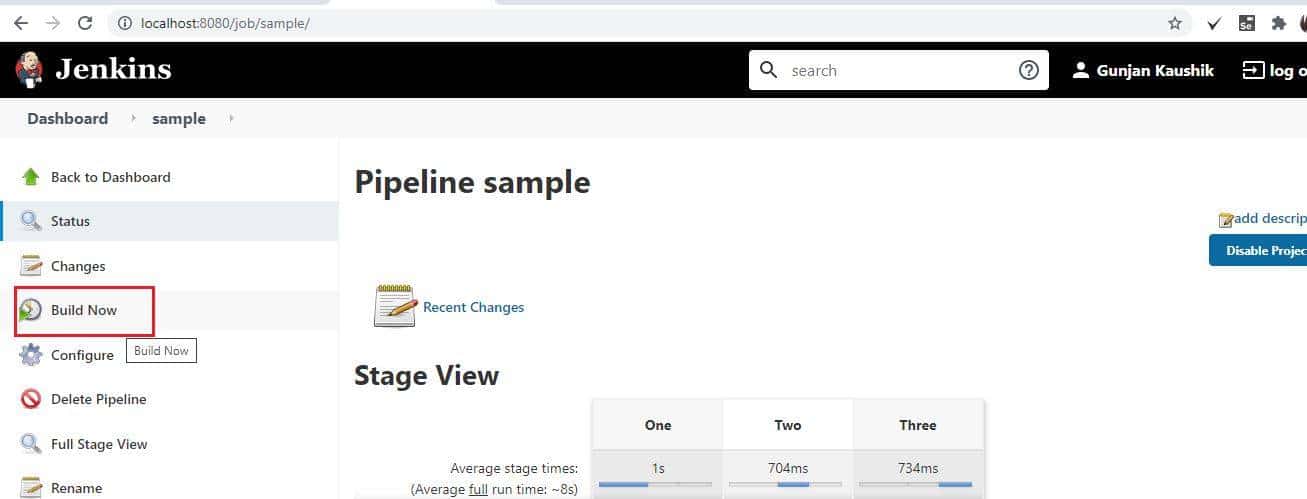Click the Disable Project button
The image size is (1307, 499).
pyautogui.click(x=1258, y=250)
